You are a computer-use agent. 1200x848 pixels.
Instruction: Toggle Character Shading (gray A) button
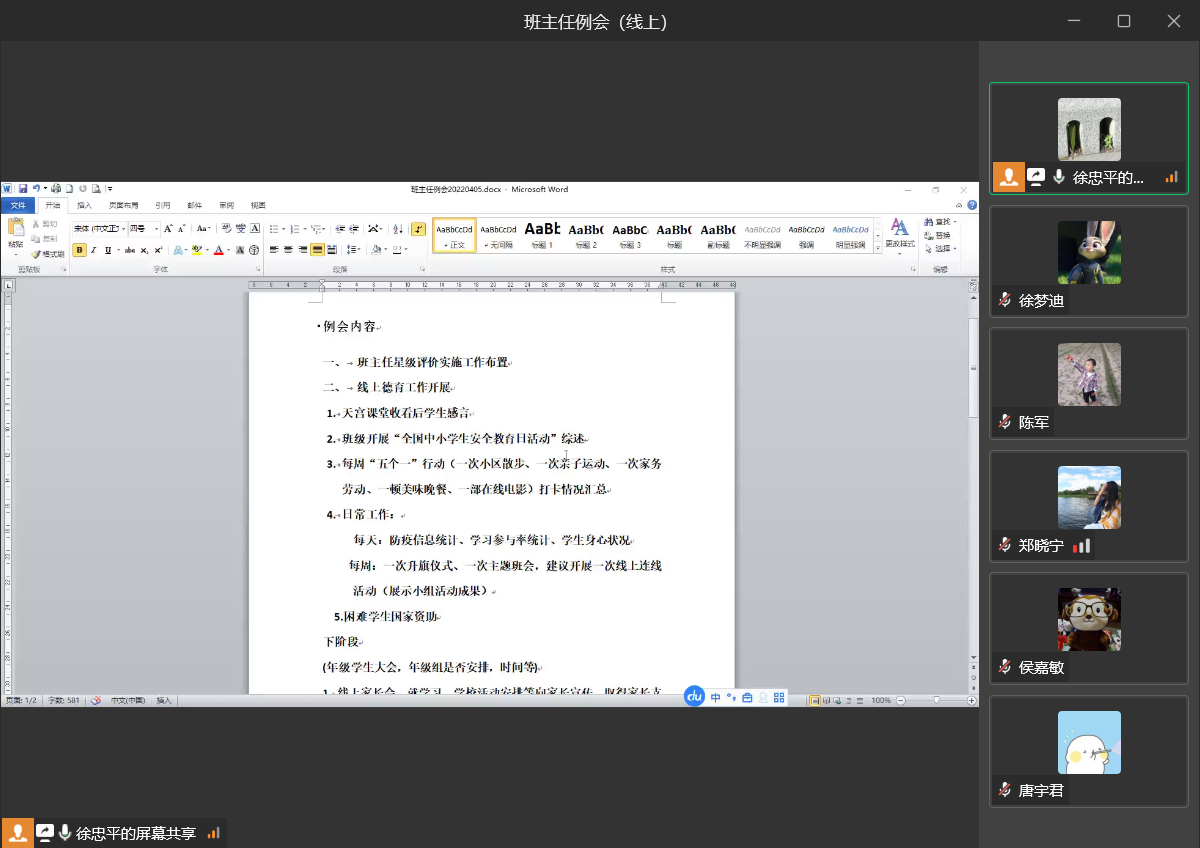click(x=240, y=250)
